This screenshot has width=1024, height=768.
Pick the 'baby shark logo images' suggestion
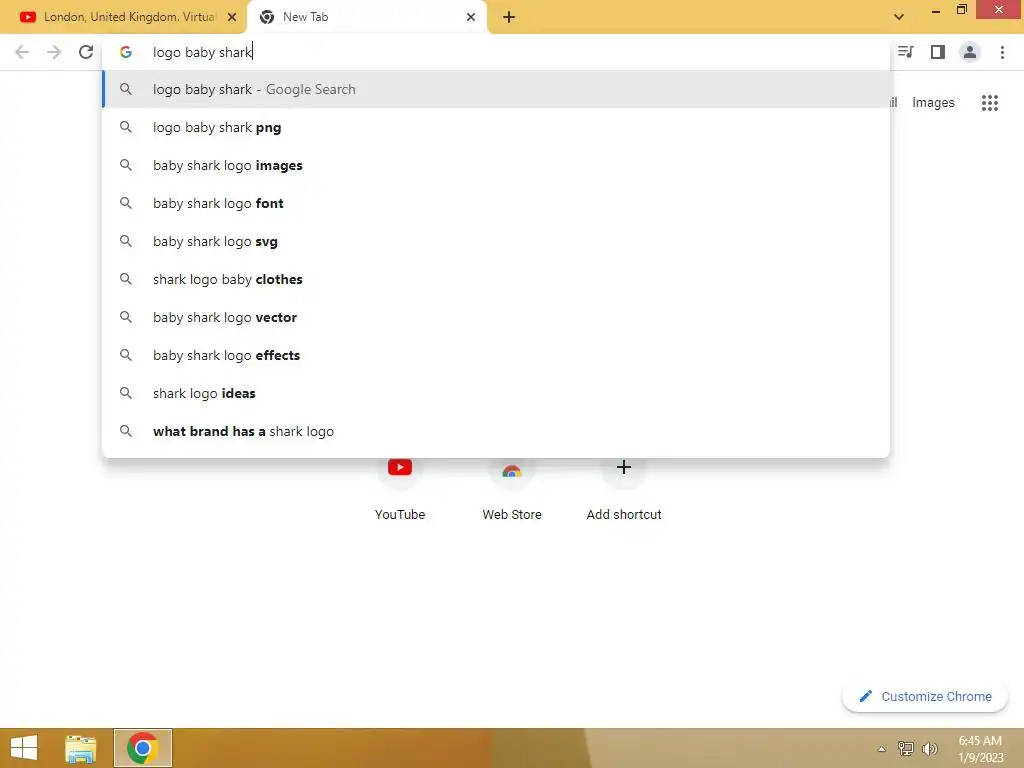point(496,165)
